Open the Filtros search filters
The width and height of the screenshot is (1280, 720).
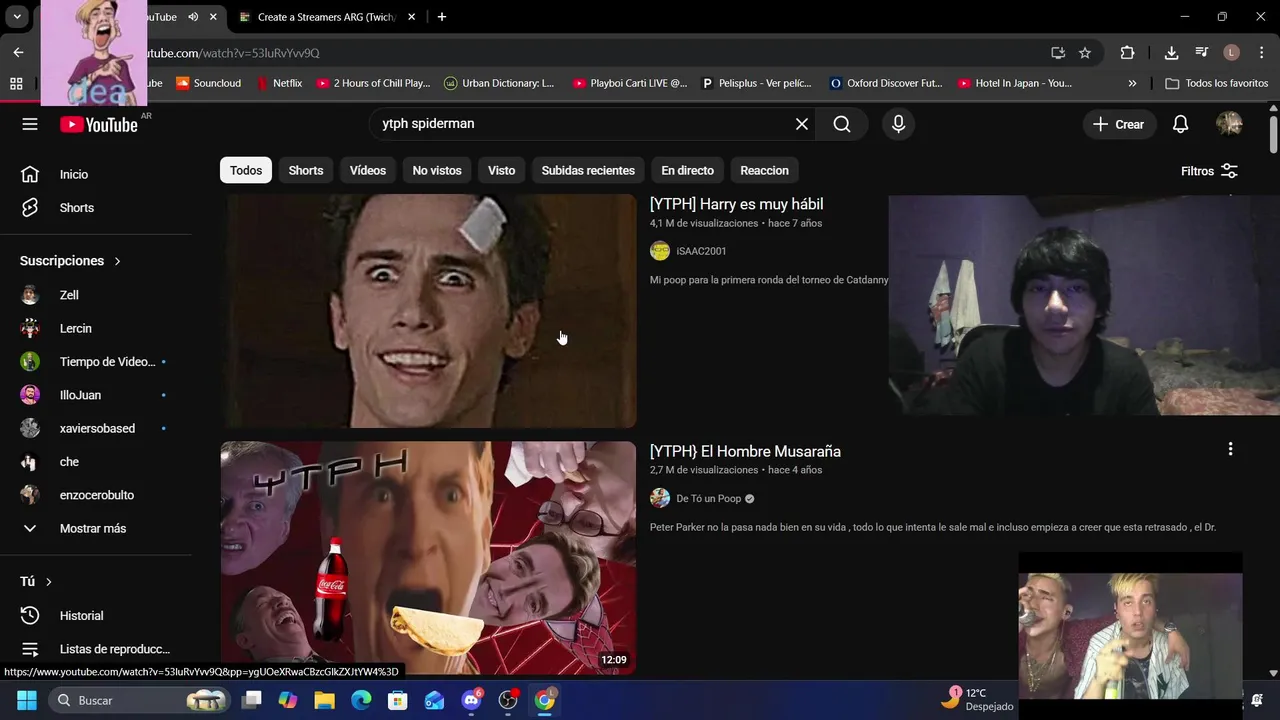click(x=1210, y=171)
